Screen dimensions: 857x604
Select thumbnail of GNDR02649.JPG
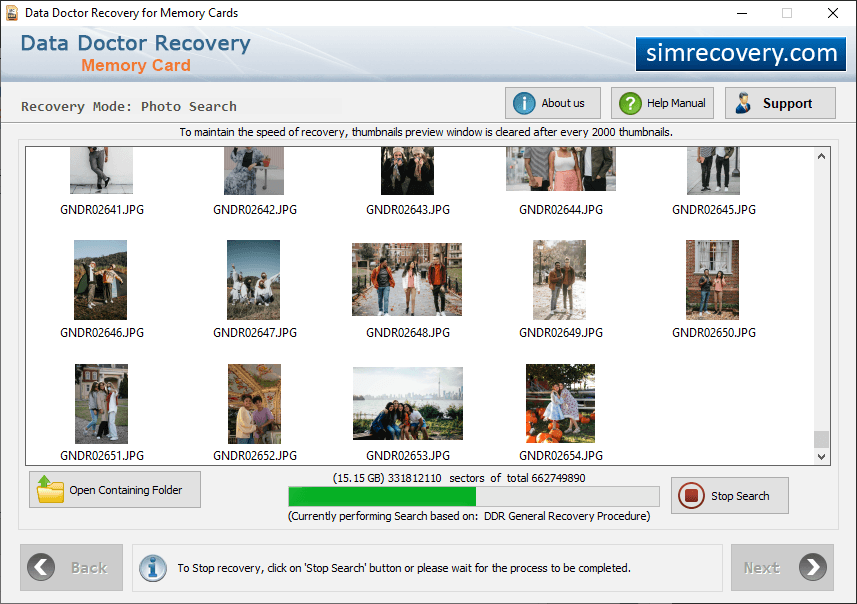[x=560, y=280]
